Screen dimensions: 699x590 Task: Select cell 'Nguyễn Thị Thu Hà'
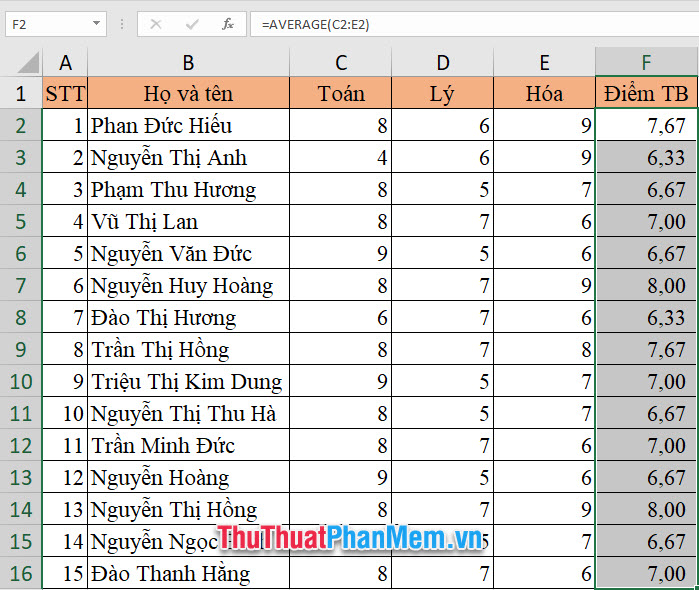tap(189, 413)
